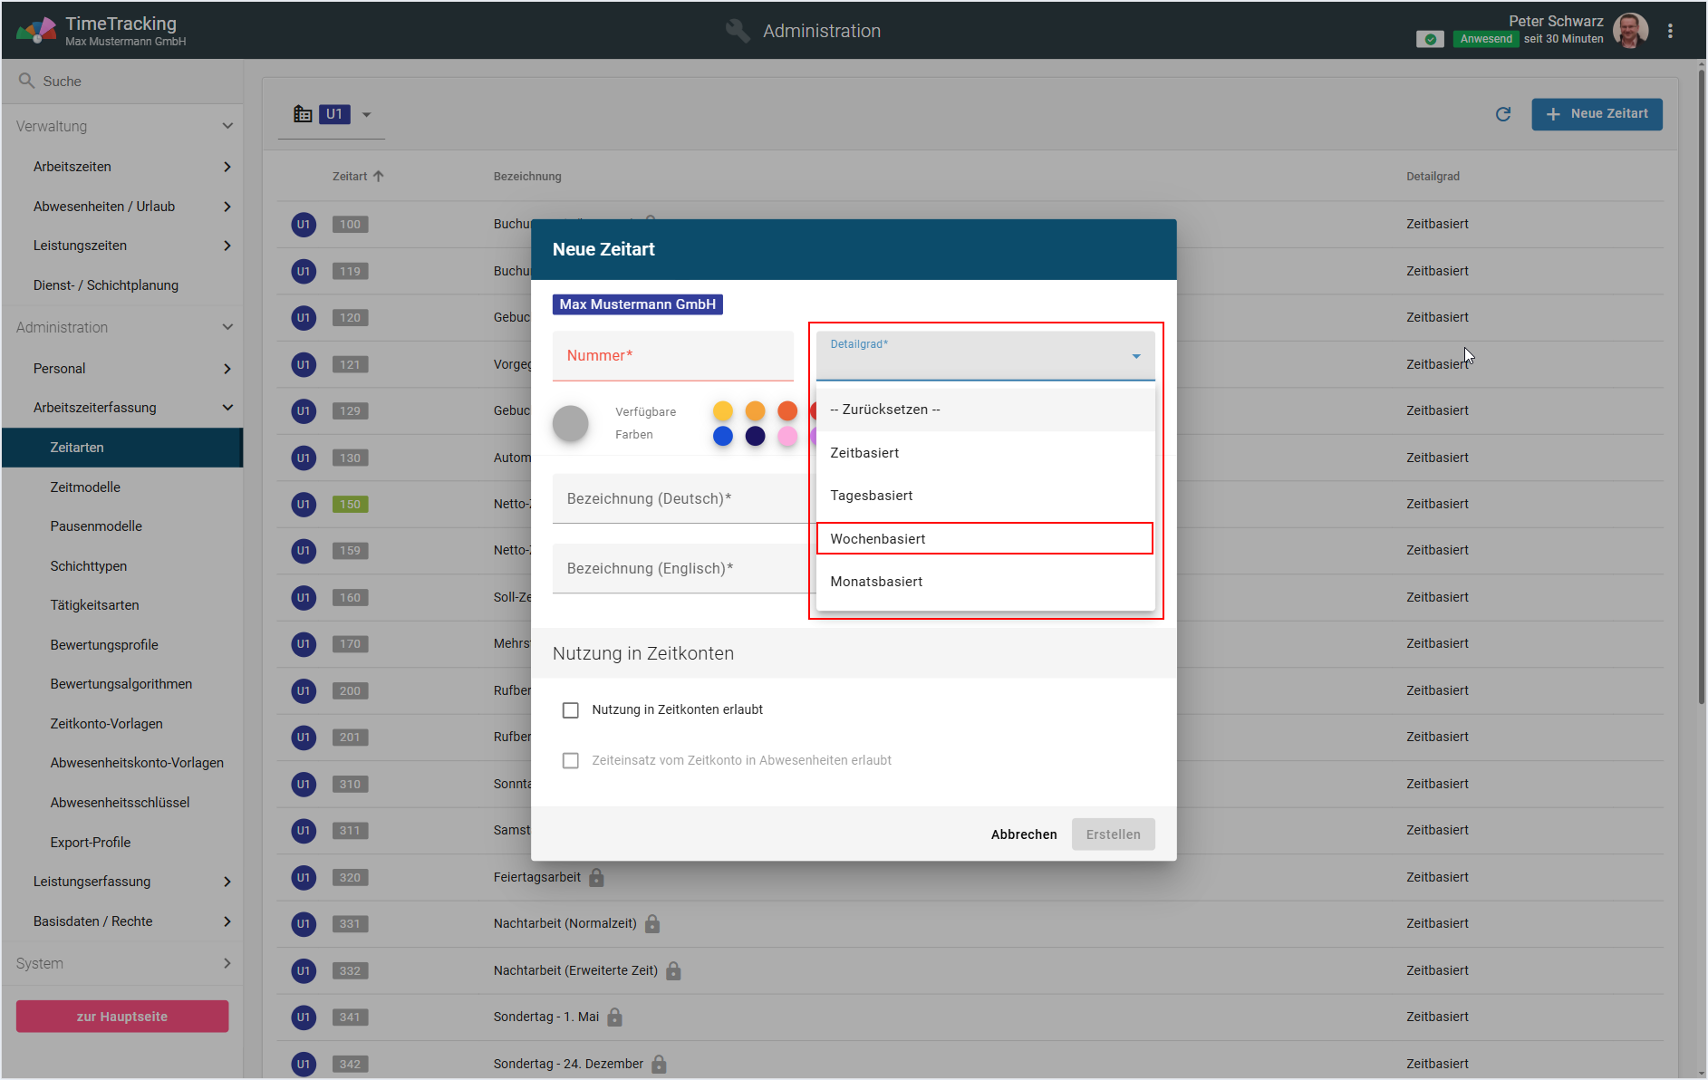Click the refresh icon next to Neue Zeitart

tap(1502, 114)
